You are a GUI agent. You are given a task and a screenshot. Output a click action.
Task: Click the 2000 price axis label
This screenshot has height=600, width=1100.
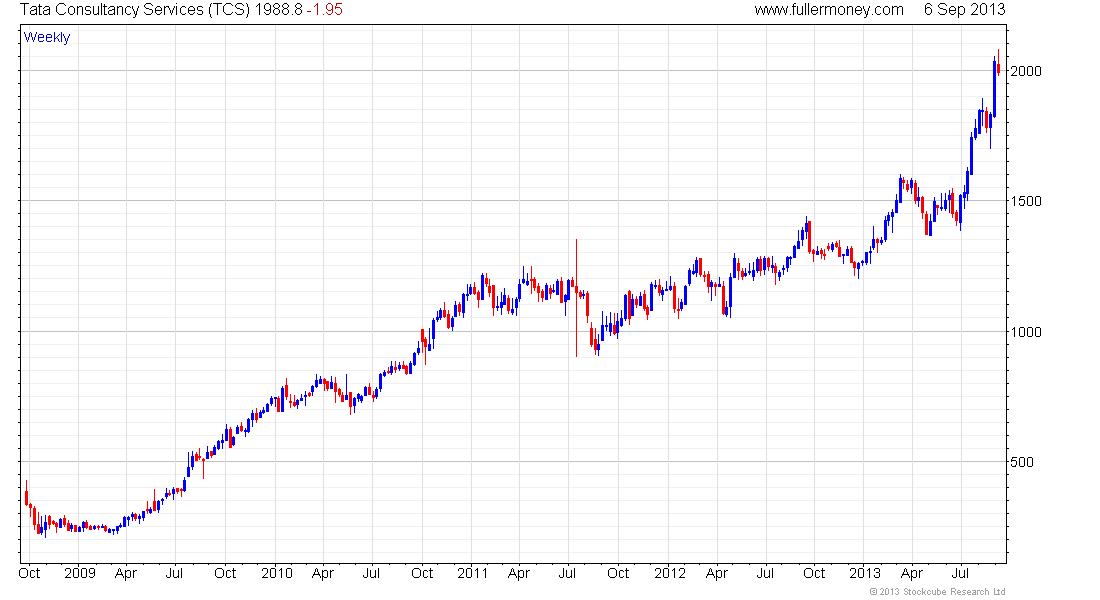click(1026, 71)
